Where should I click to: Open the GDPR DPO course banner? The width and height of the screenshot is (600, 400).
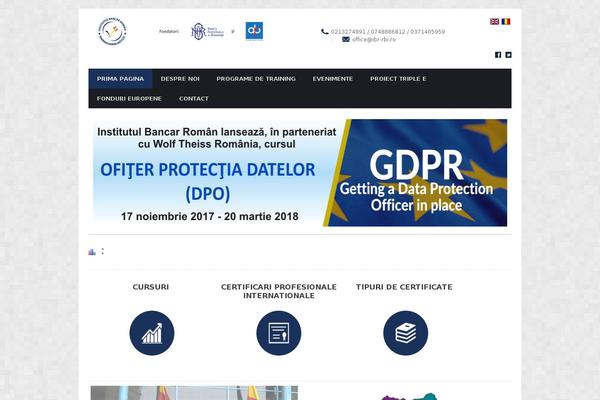click(300, 173)
